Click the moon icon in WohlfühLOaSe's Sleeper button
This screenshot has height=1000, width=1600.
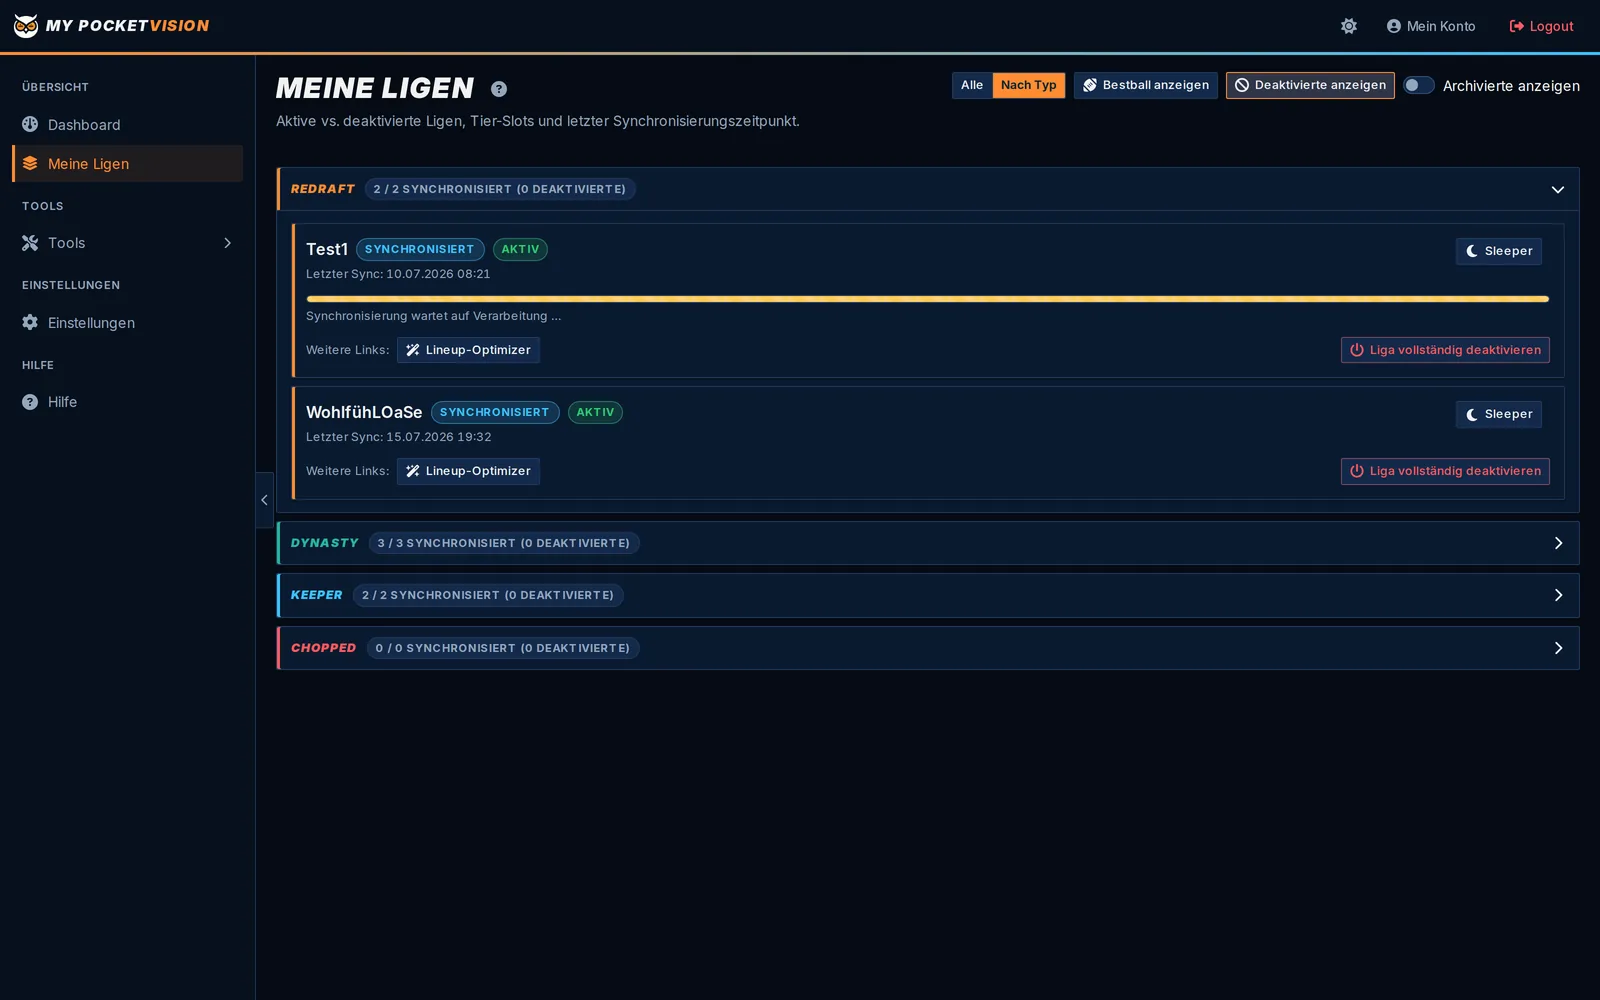[1472, 414]
